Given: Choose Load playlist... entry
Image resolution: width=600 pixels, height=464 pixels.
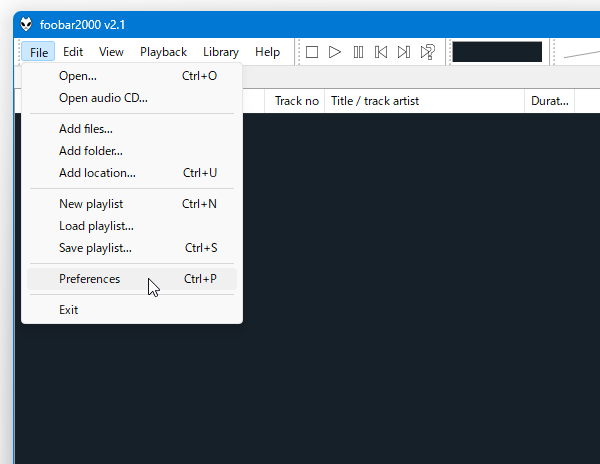Looking at the screenshot, I should click(132, 226).
